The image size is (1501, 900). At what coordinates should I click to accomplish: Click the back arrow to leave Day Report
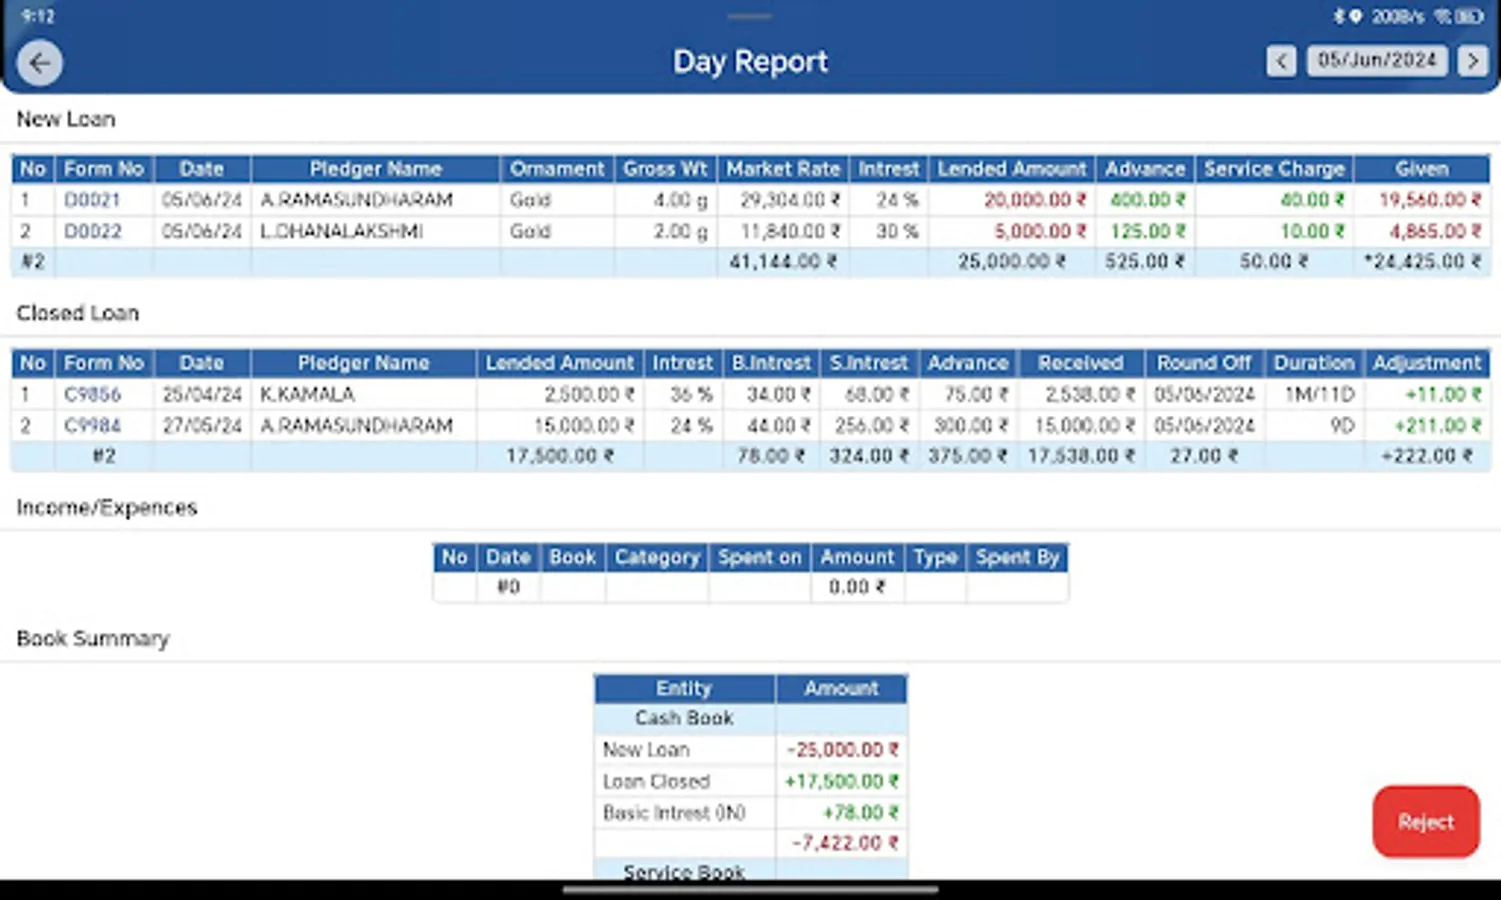point(39,62)
